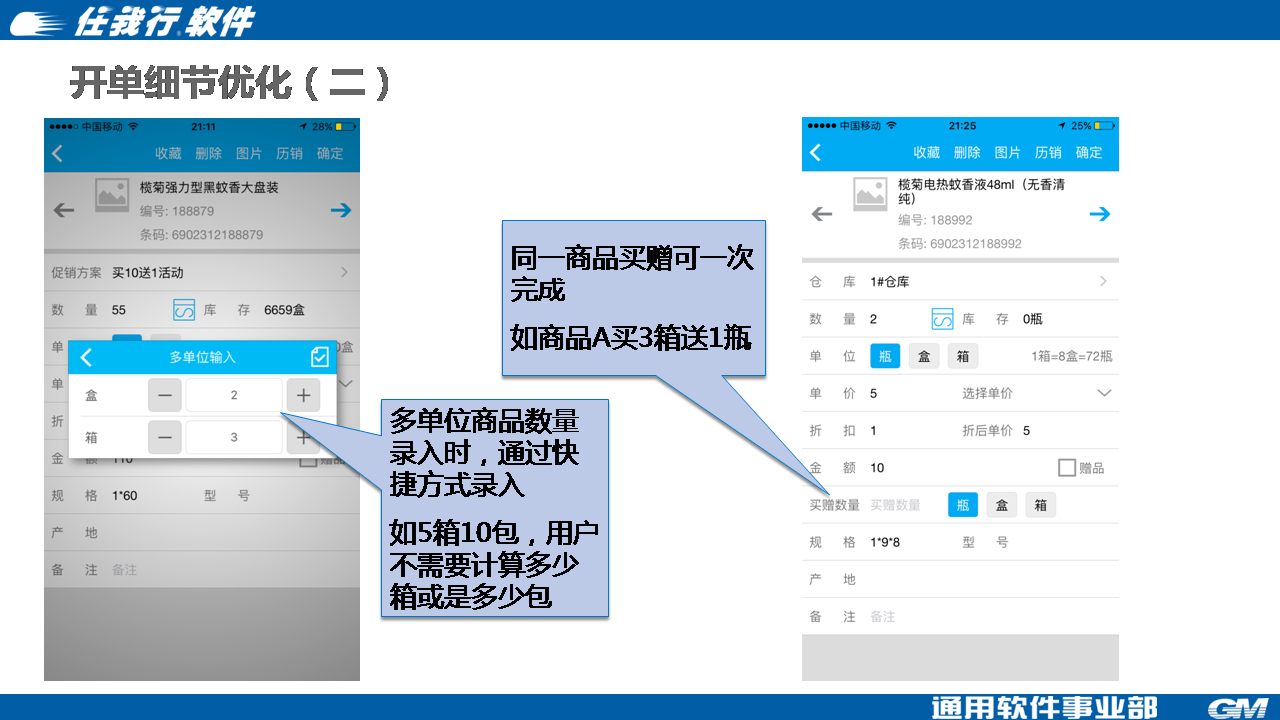Decrease the 盒 quantity with minus button
Viewport: 1280px width, 720px height.
tap(165, 396)
